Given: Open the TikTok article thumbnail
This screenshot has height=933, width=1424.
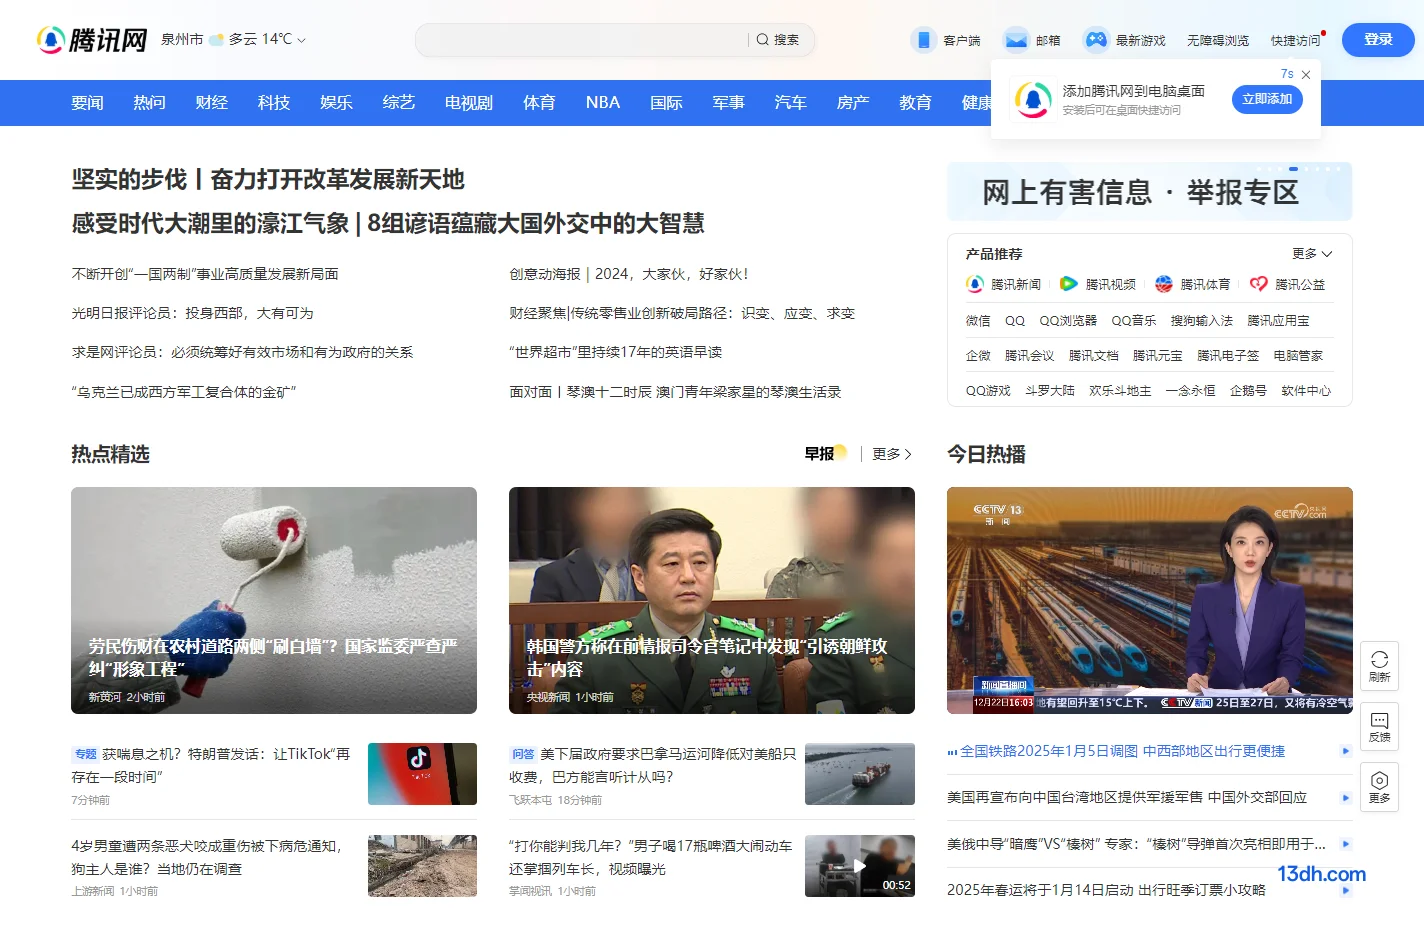Looking at the screenshot, I should click(x=422, y=774).
